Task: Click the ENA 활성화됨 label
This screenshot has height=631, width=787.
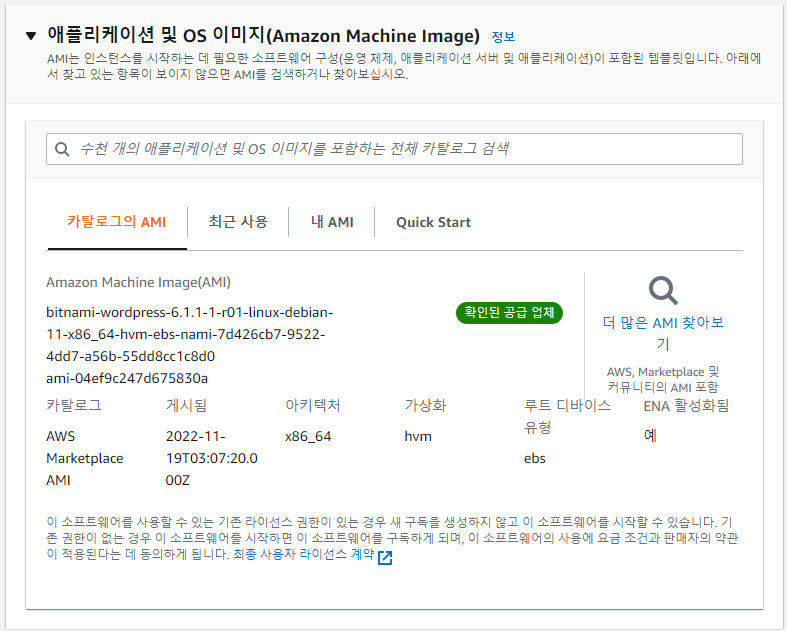Action: 686,405
